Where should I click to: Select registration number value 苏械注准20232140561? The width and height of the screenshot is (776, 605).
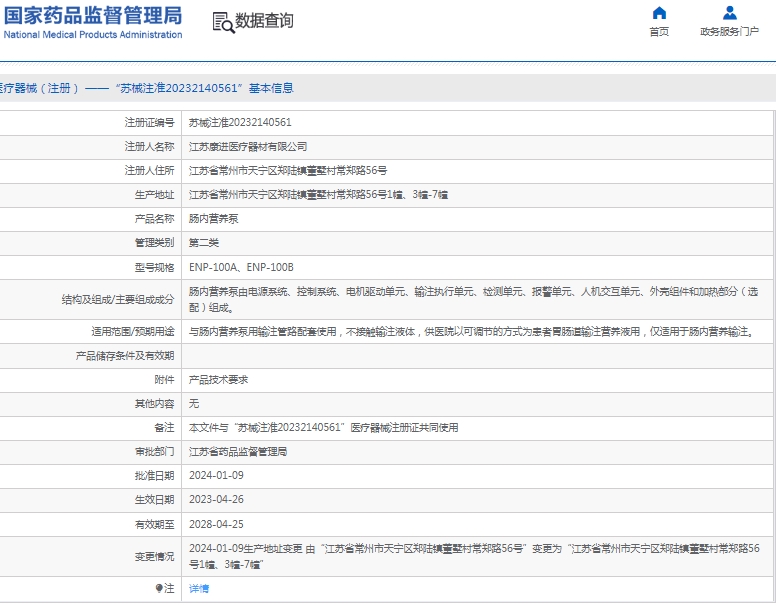tap(240, 122)
